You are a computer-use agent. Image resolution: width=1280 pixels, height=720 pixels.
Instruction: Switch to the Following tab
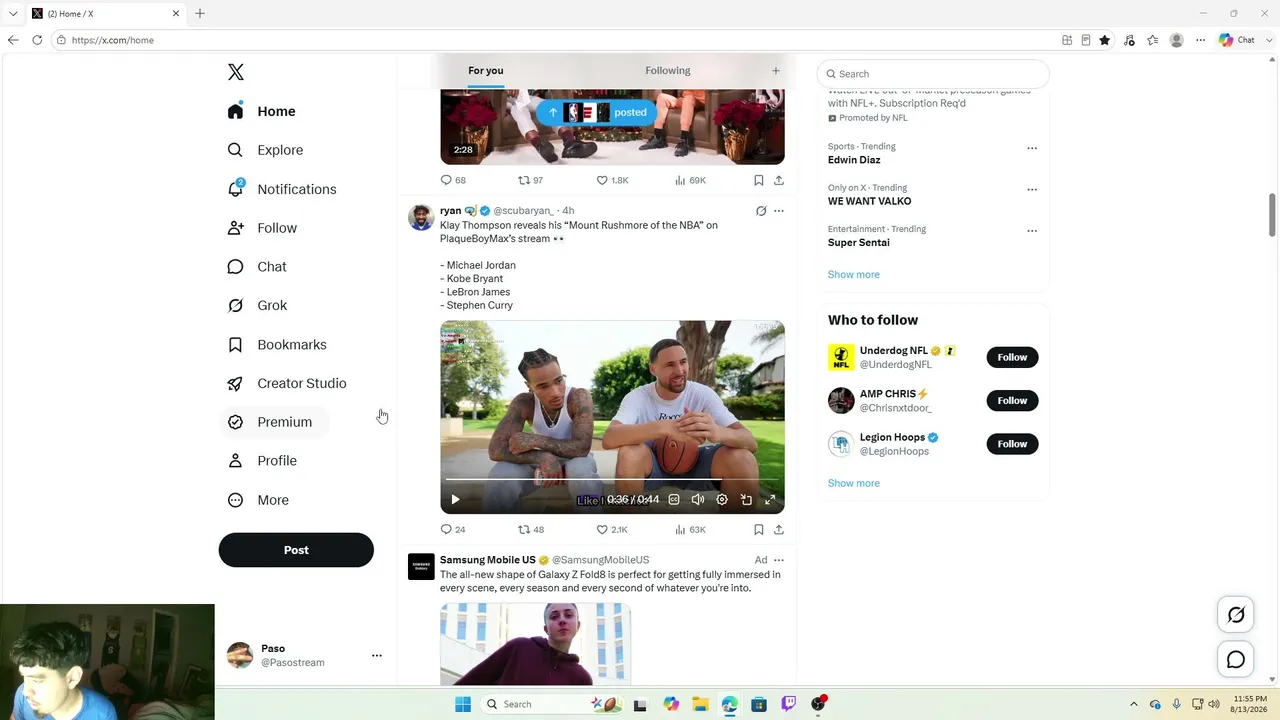(668, 70)
